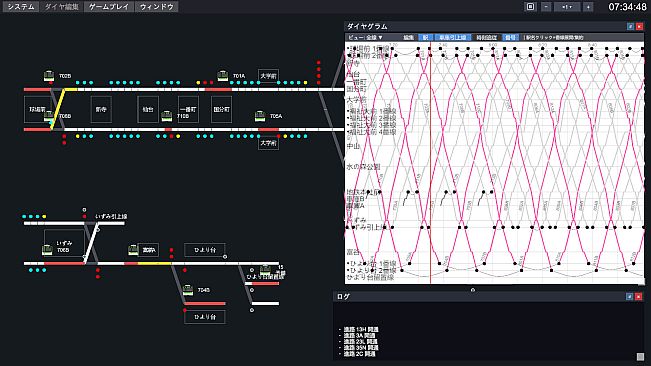
Task: Select train T01A icon
Action: coord(223,76)
